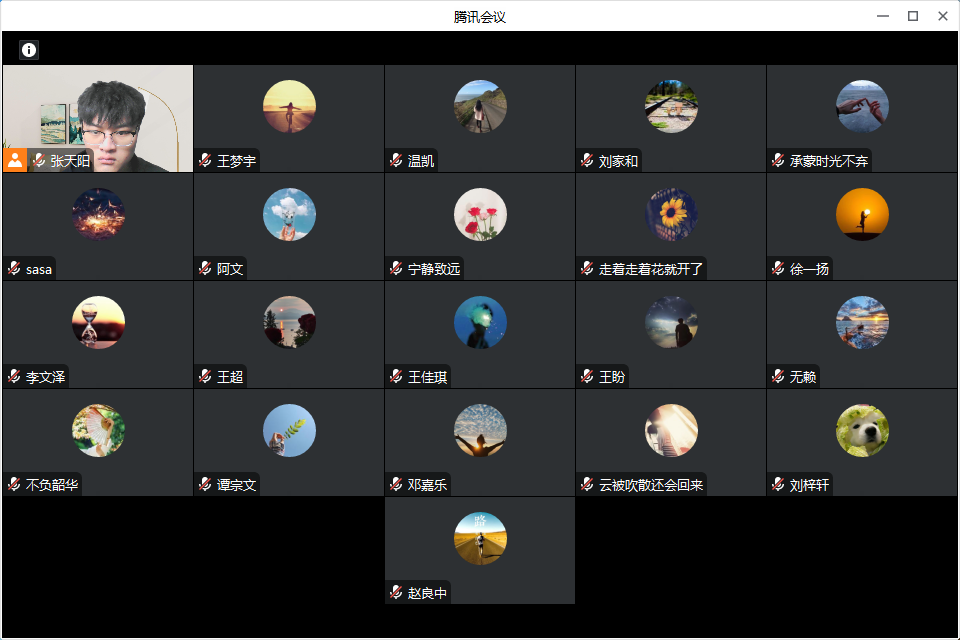Click muted microphone icon beside sasa
960x640 pixels.
coord(14,268)
